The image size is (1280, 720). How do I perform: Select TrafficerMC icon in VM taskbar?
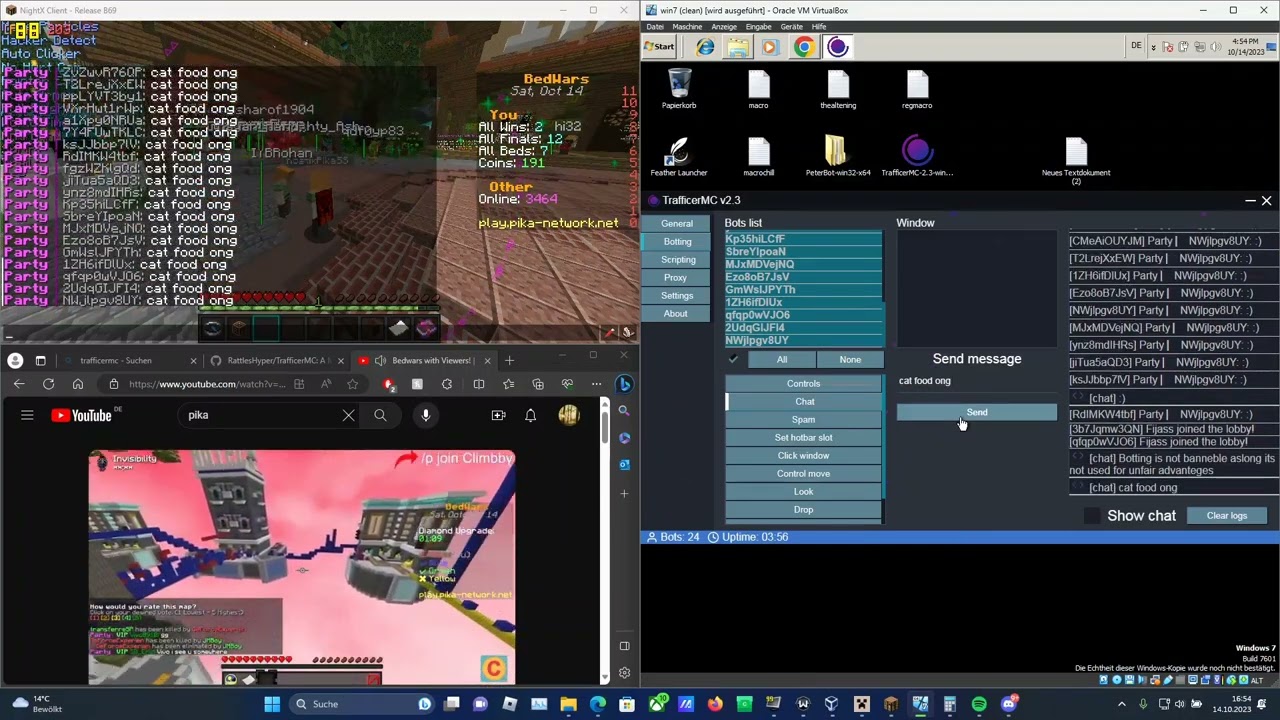pyautogui.click(x=838, y=47)
